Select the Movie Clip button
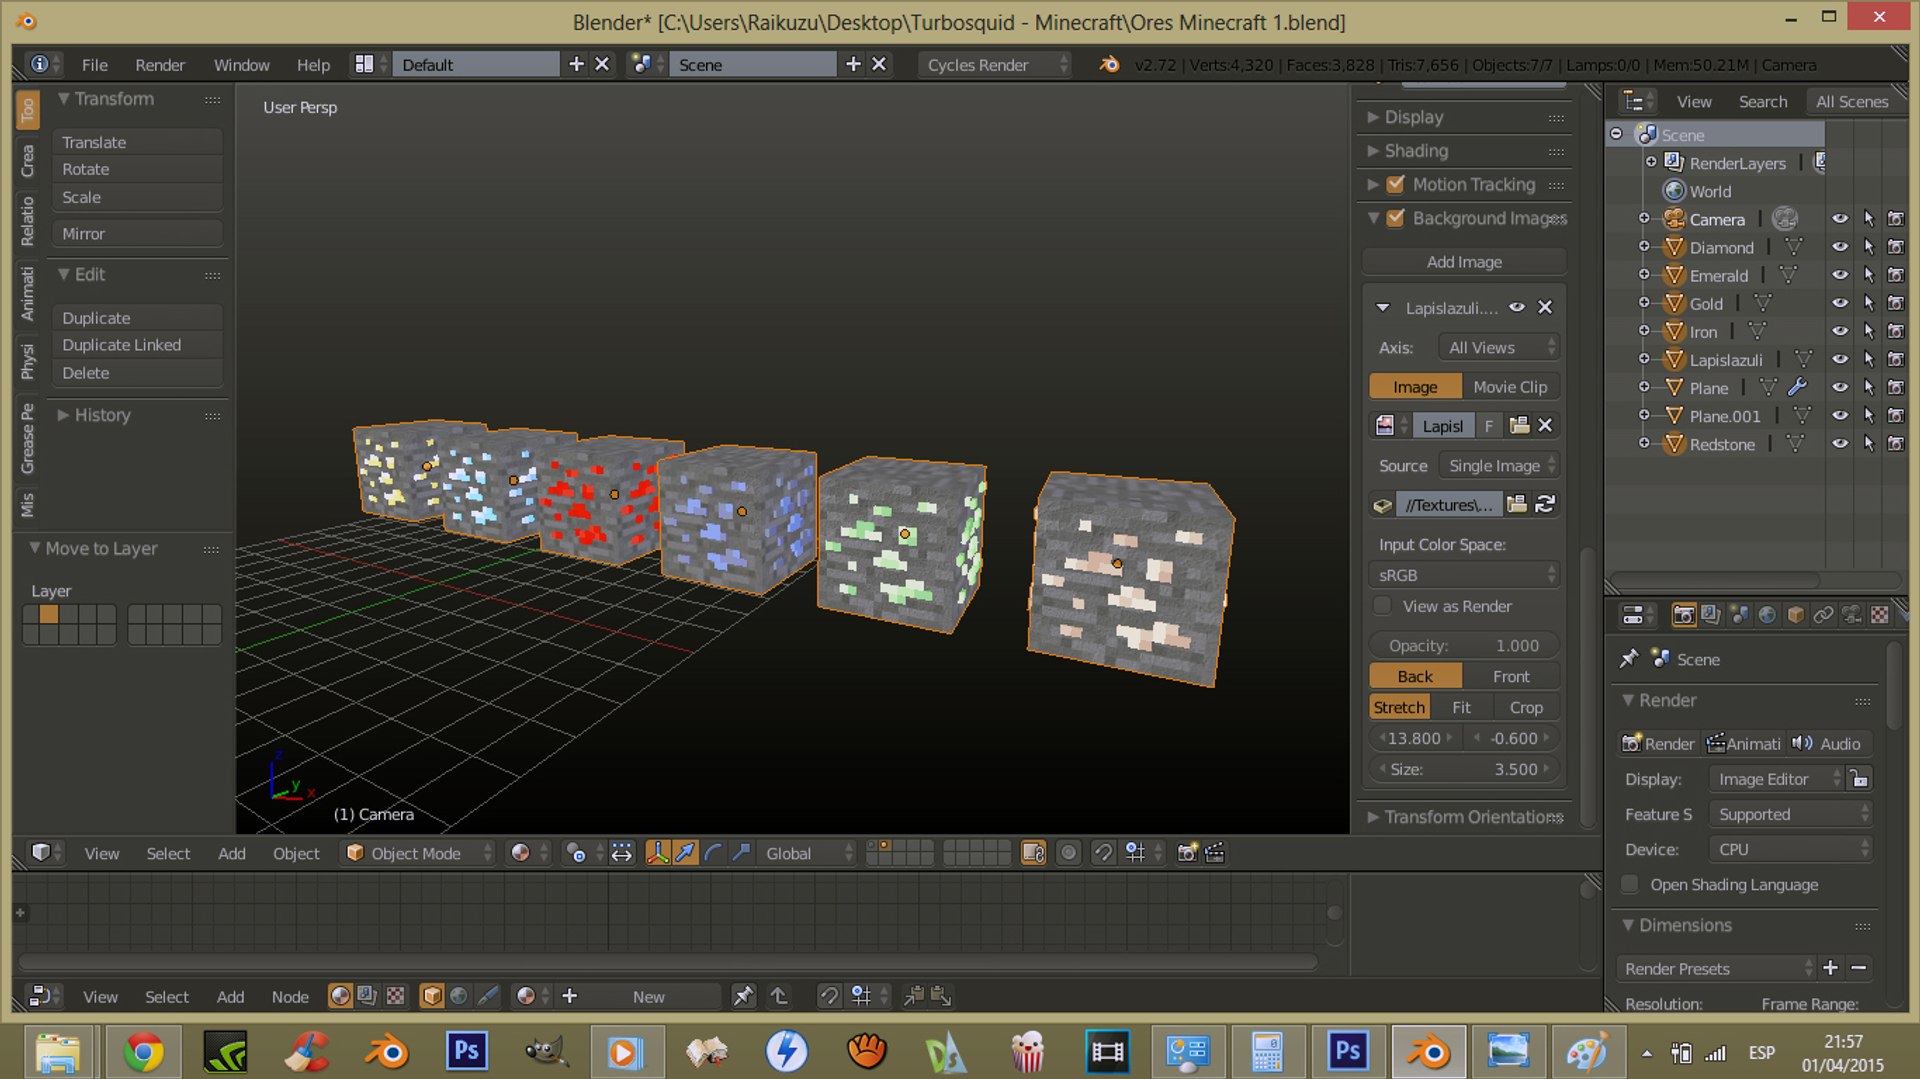 pos(1510,387)
